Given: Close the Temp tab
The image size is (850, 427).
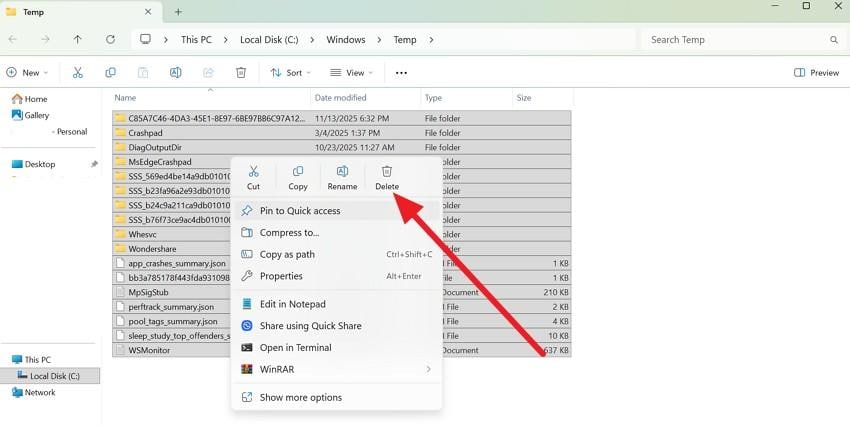Looking at the screenshot, I should pos(148,11).
